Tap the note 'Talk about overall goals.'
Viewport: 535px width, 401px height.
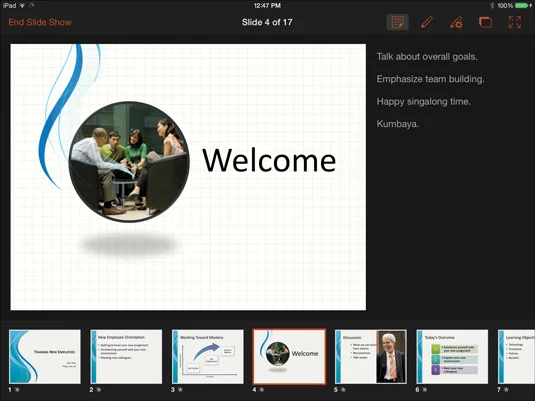427,57
